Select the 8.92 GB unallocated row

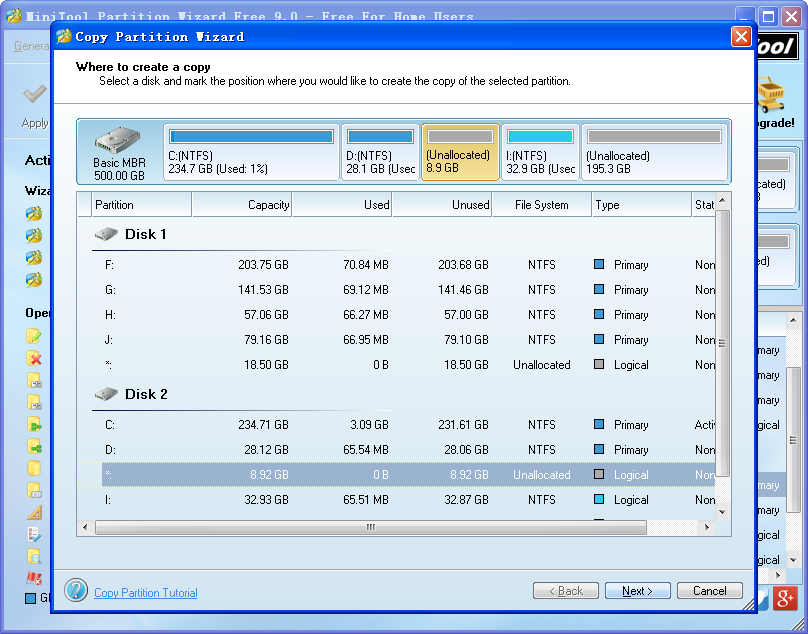[x=396, y=475]
